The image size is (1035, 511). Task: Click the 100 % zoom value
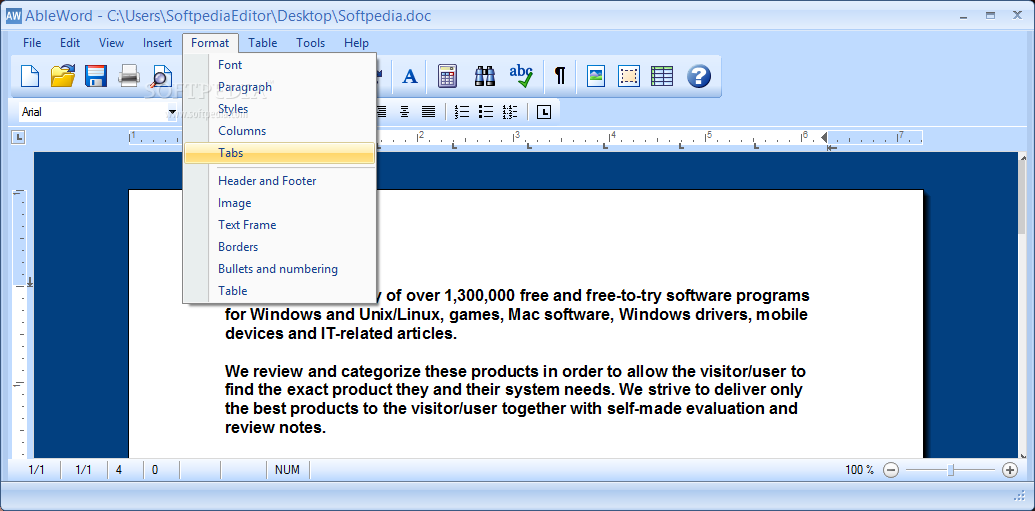(859, 470)
